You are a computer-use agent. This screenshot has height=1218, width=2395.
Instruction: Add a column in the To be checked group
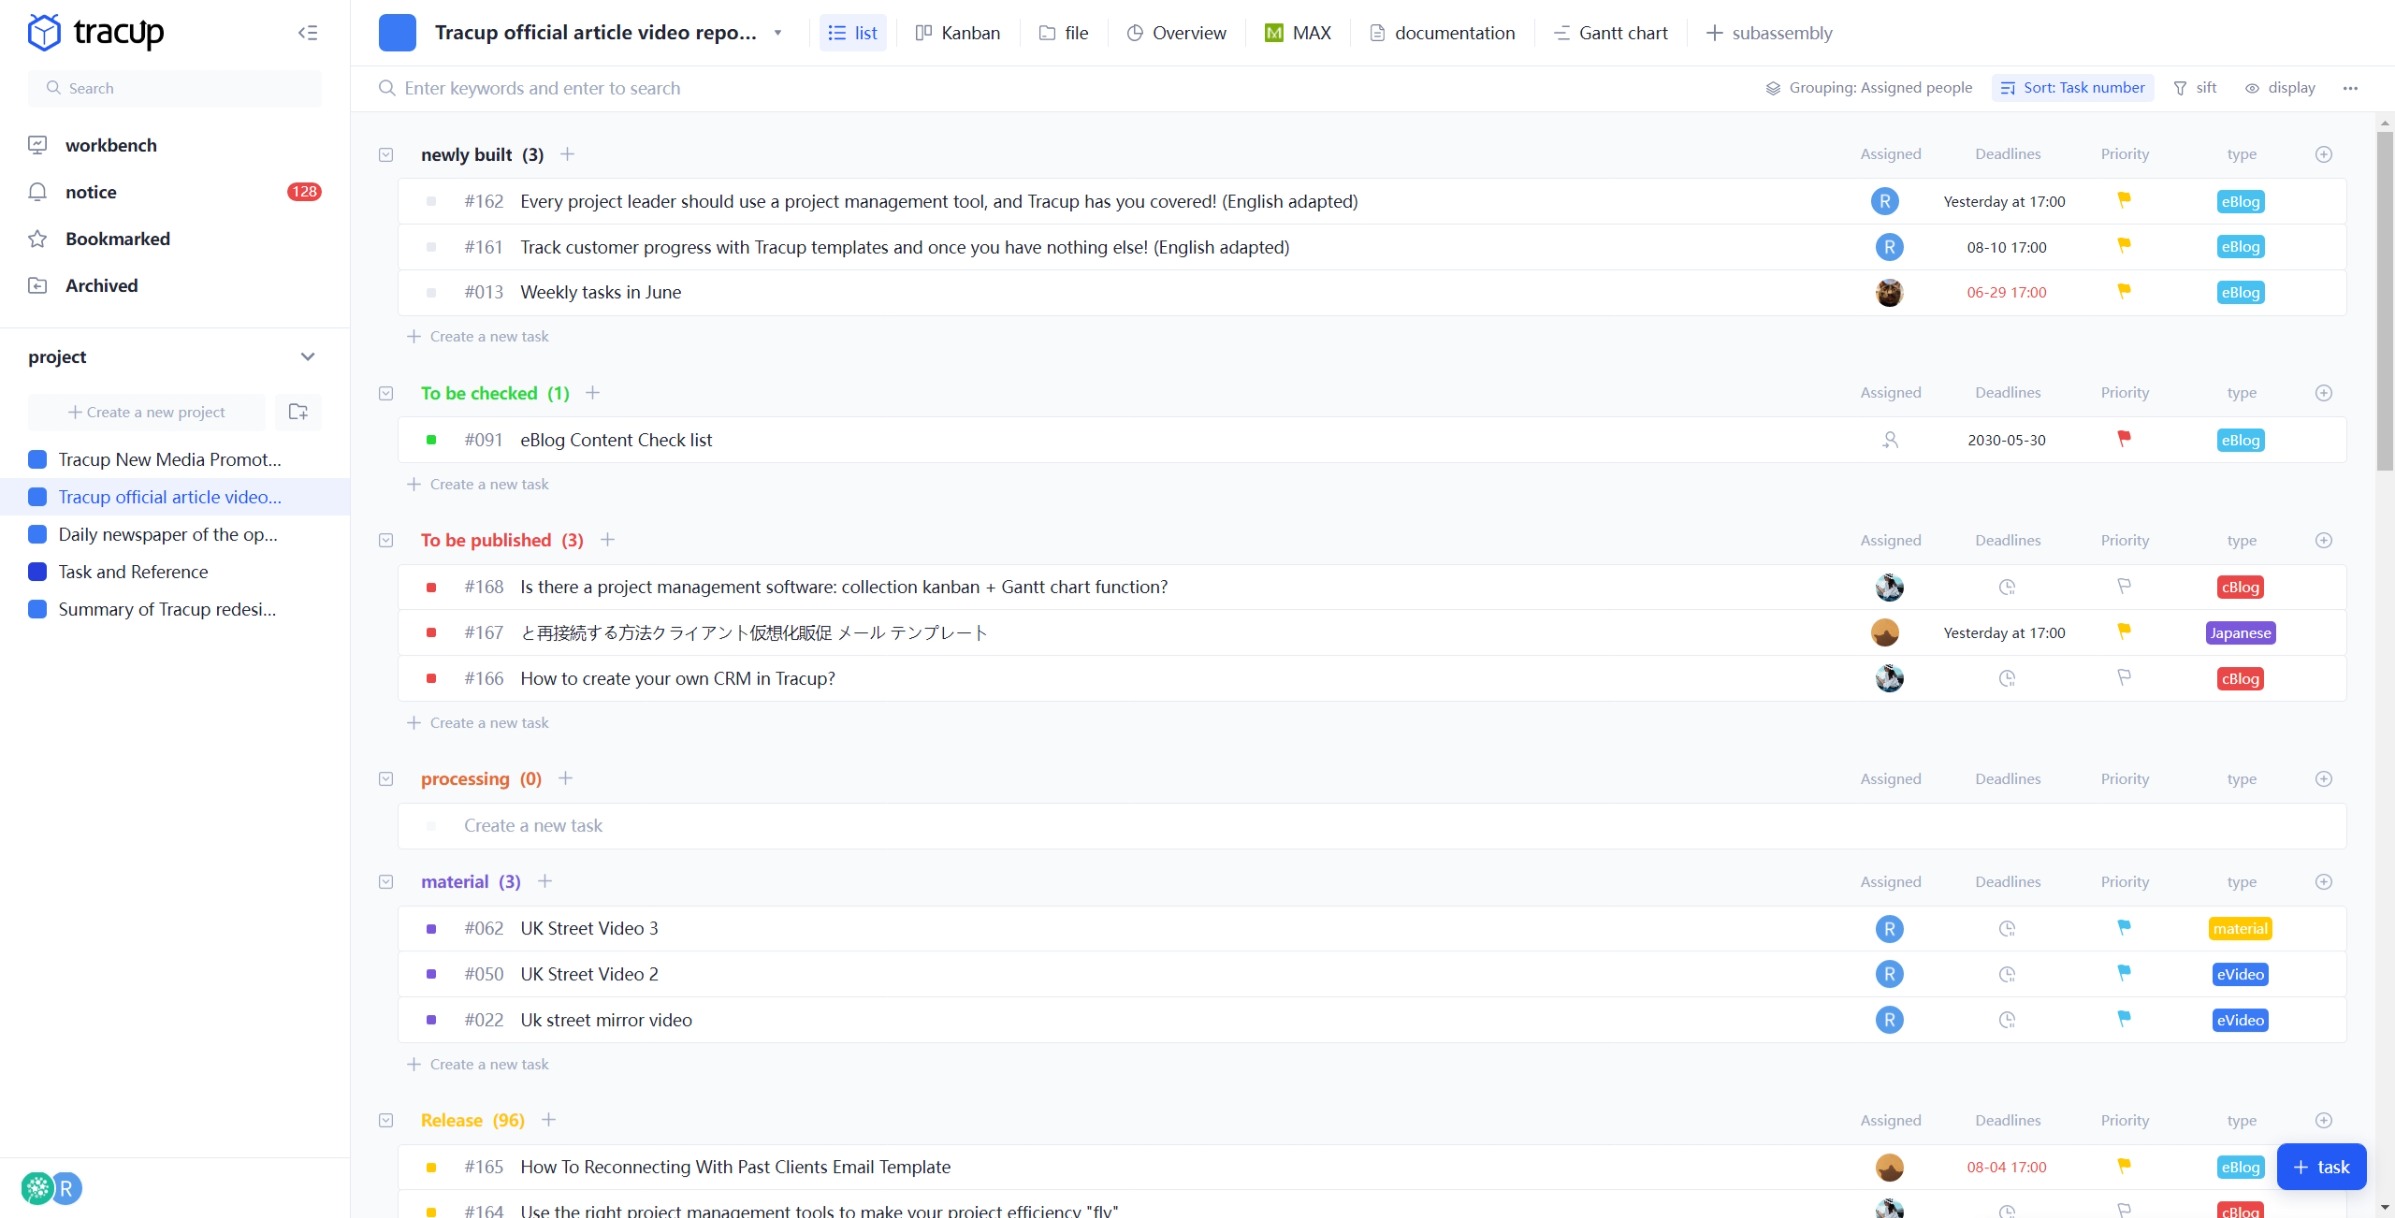(2323, 393)
